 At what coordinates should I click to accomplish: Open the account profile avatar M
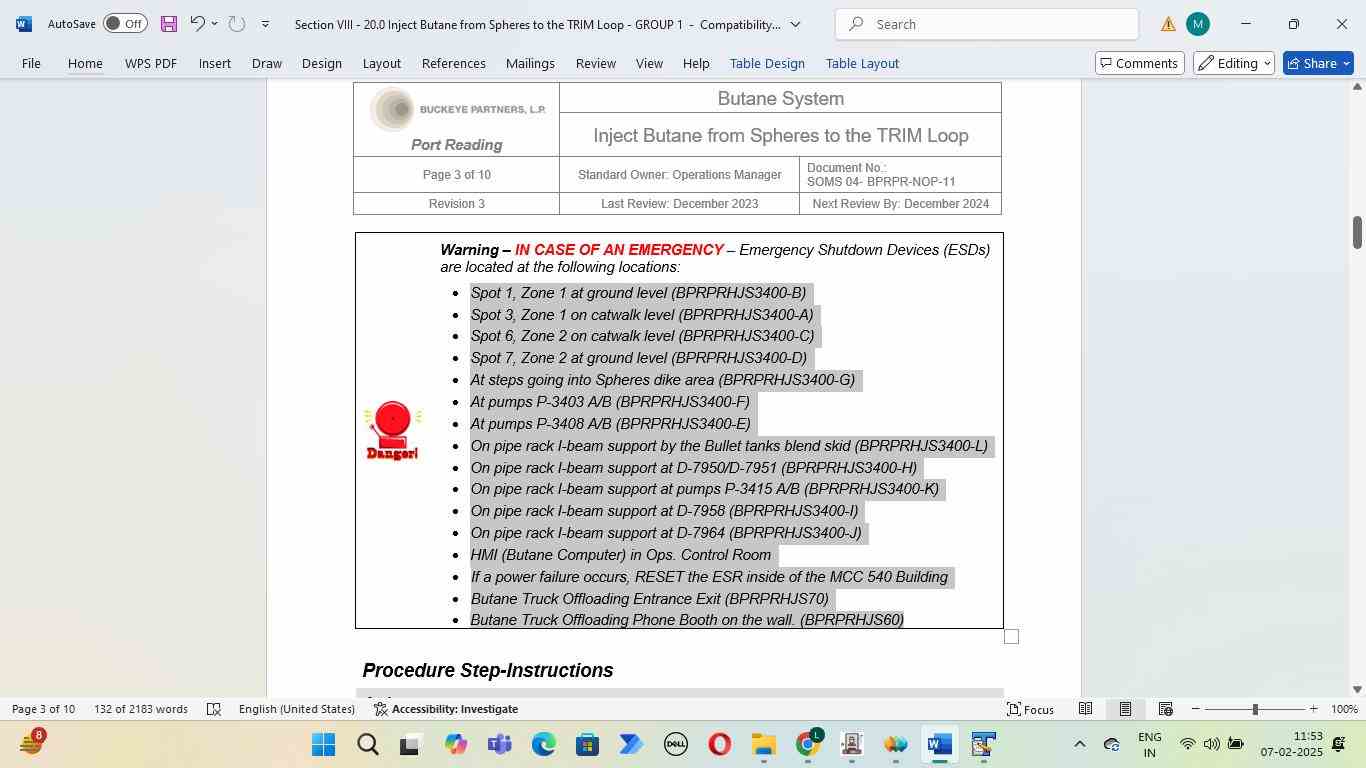click(1197, 24)
